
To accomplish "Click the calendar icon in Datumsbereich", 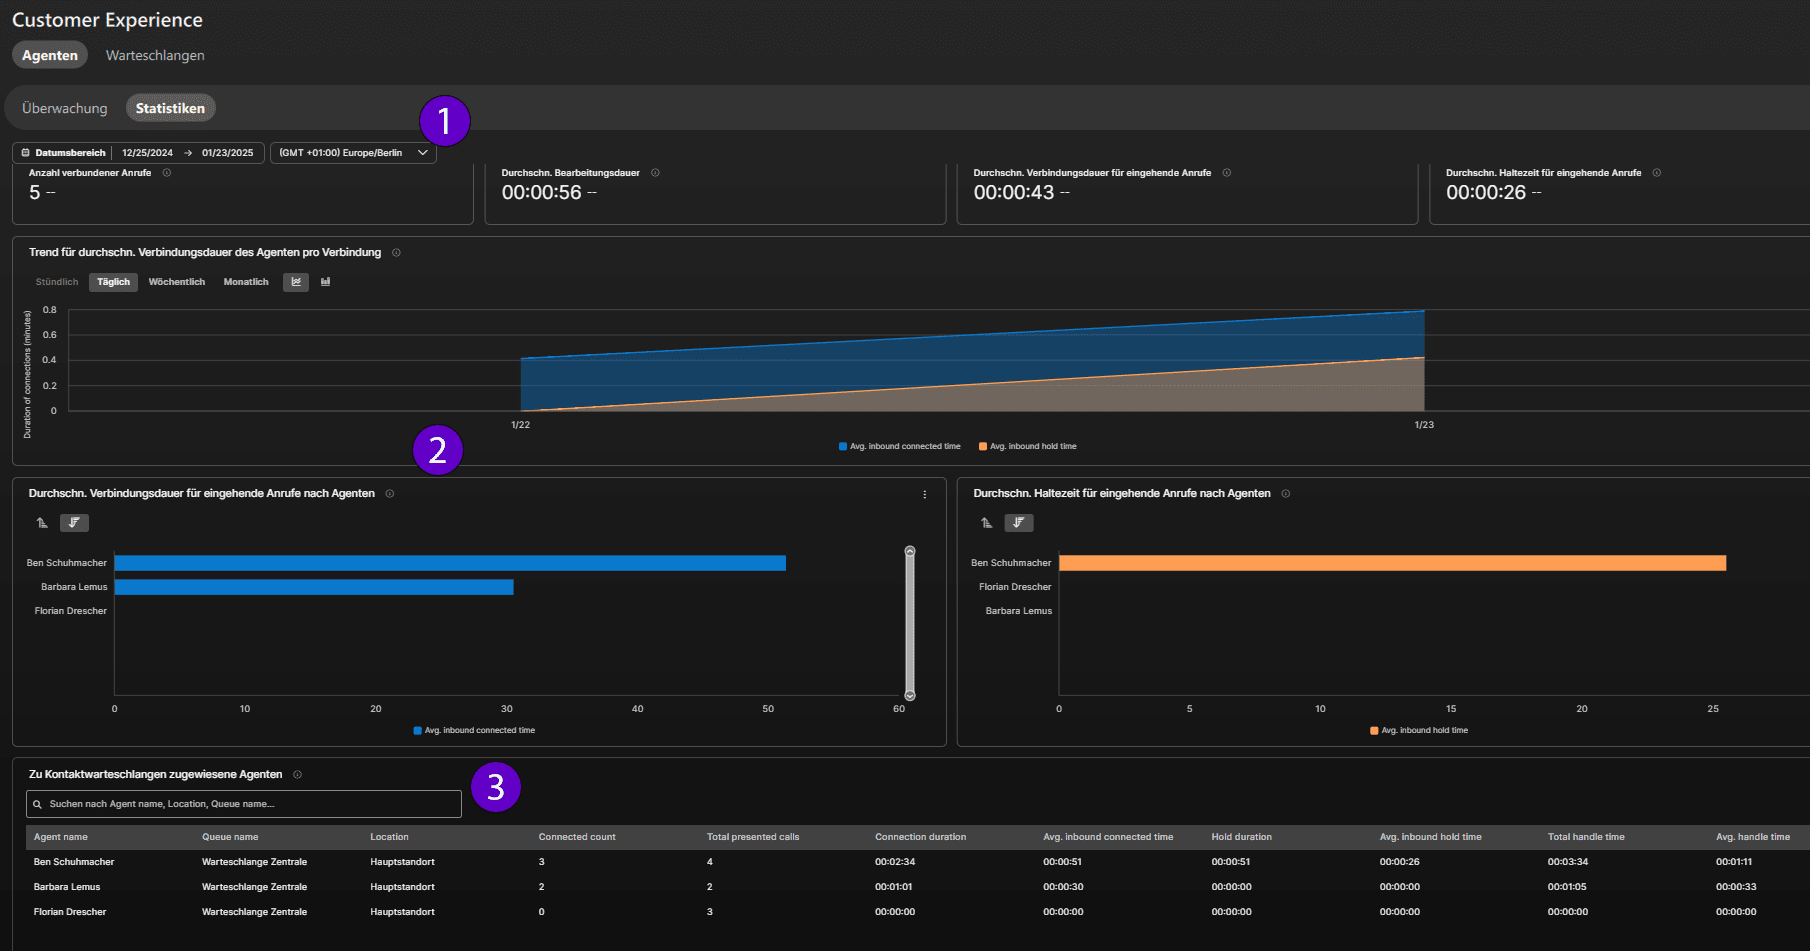I will pyautogui.click(x=25, y=153).
